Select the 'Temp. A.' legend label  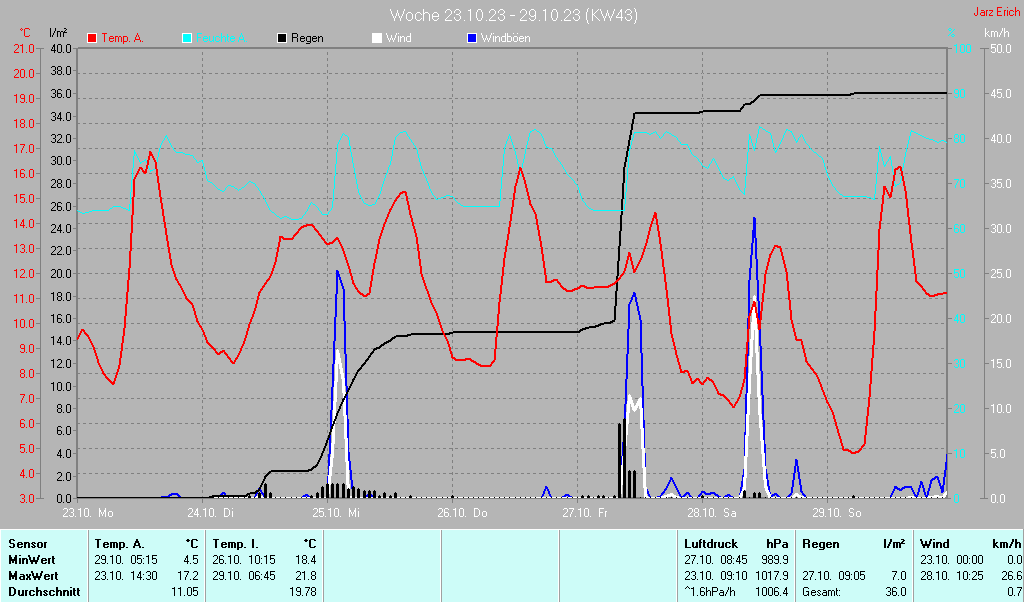point(122,39)
